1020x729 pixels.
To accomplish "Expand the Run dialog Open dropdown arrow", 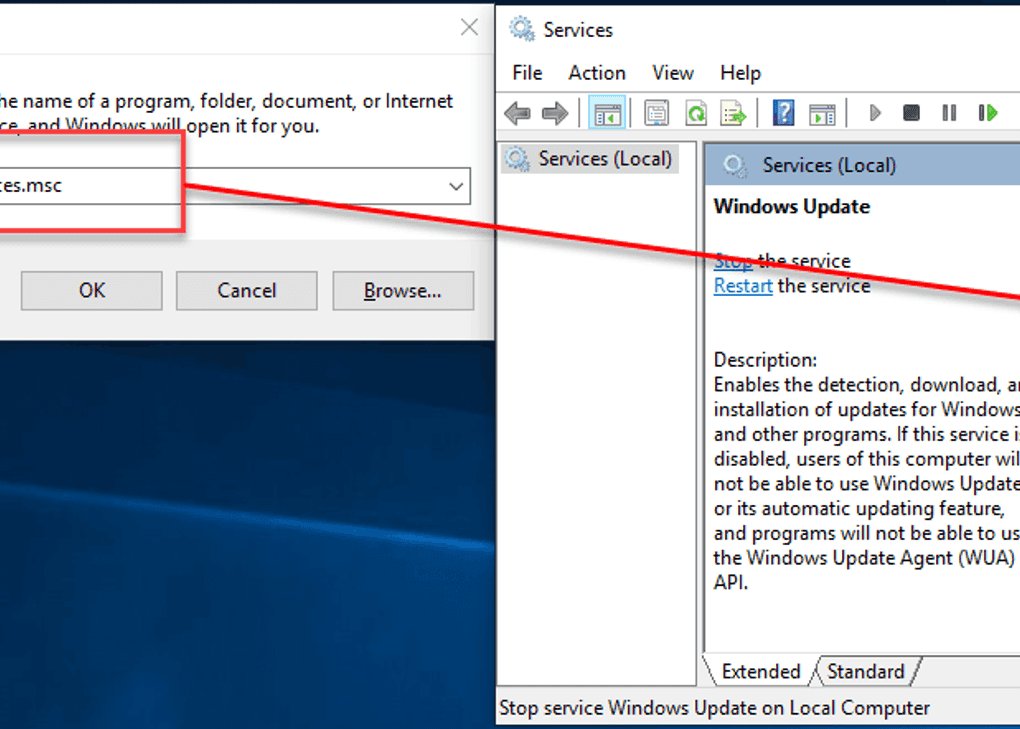I will pos(456,186).
